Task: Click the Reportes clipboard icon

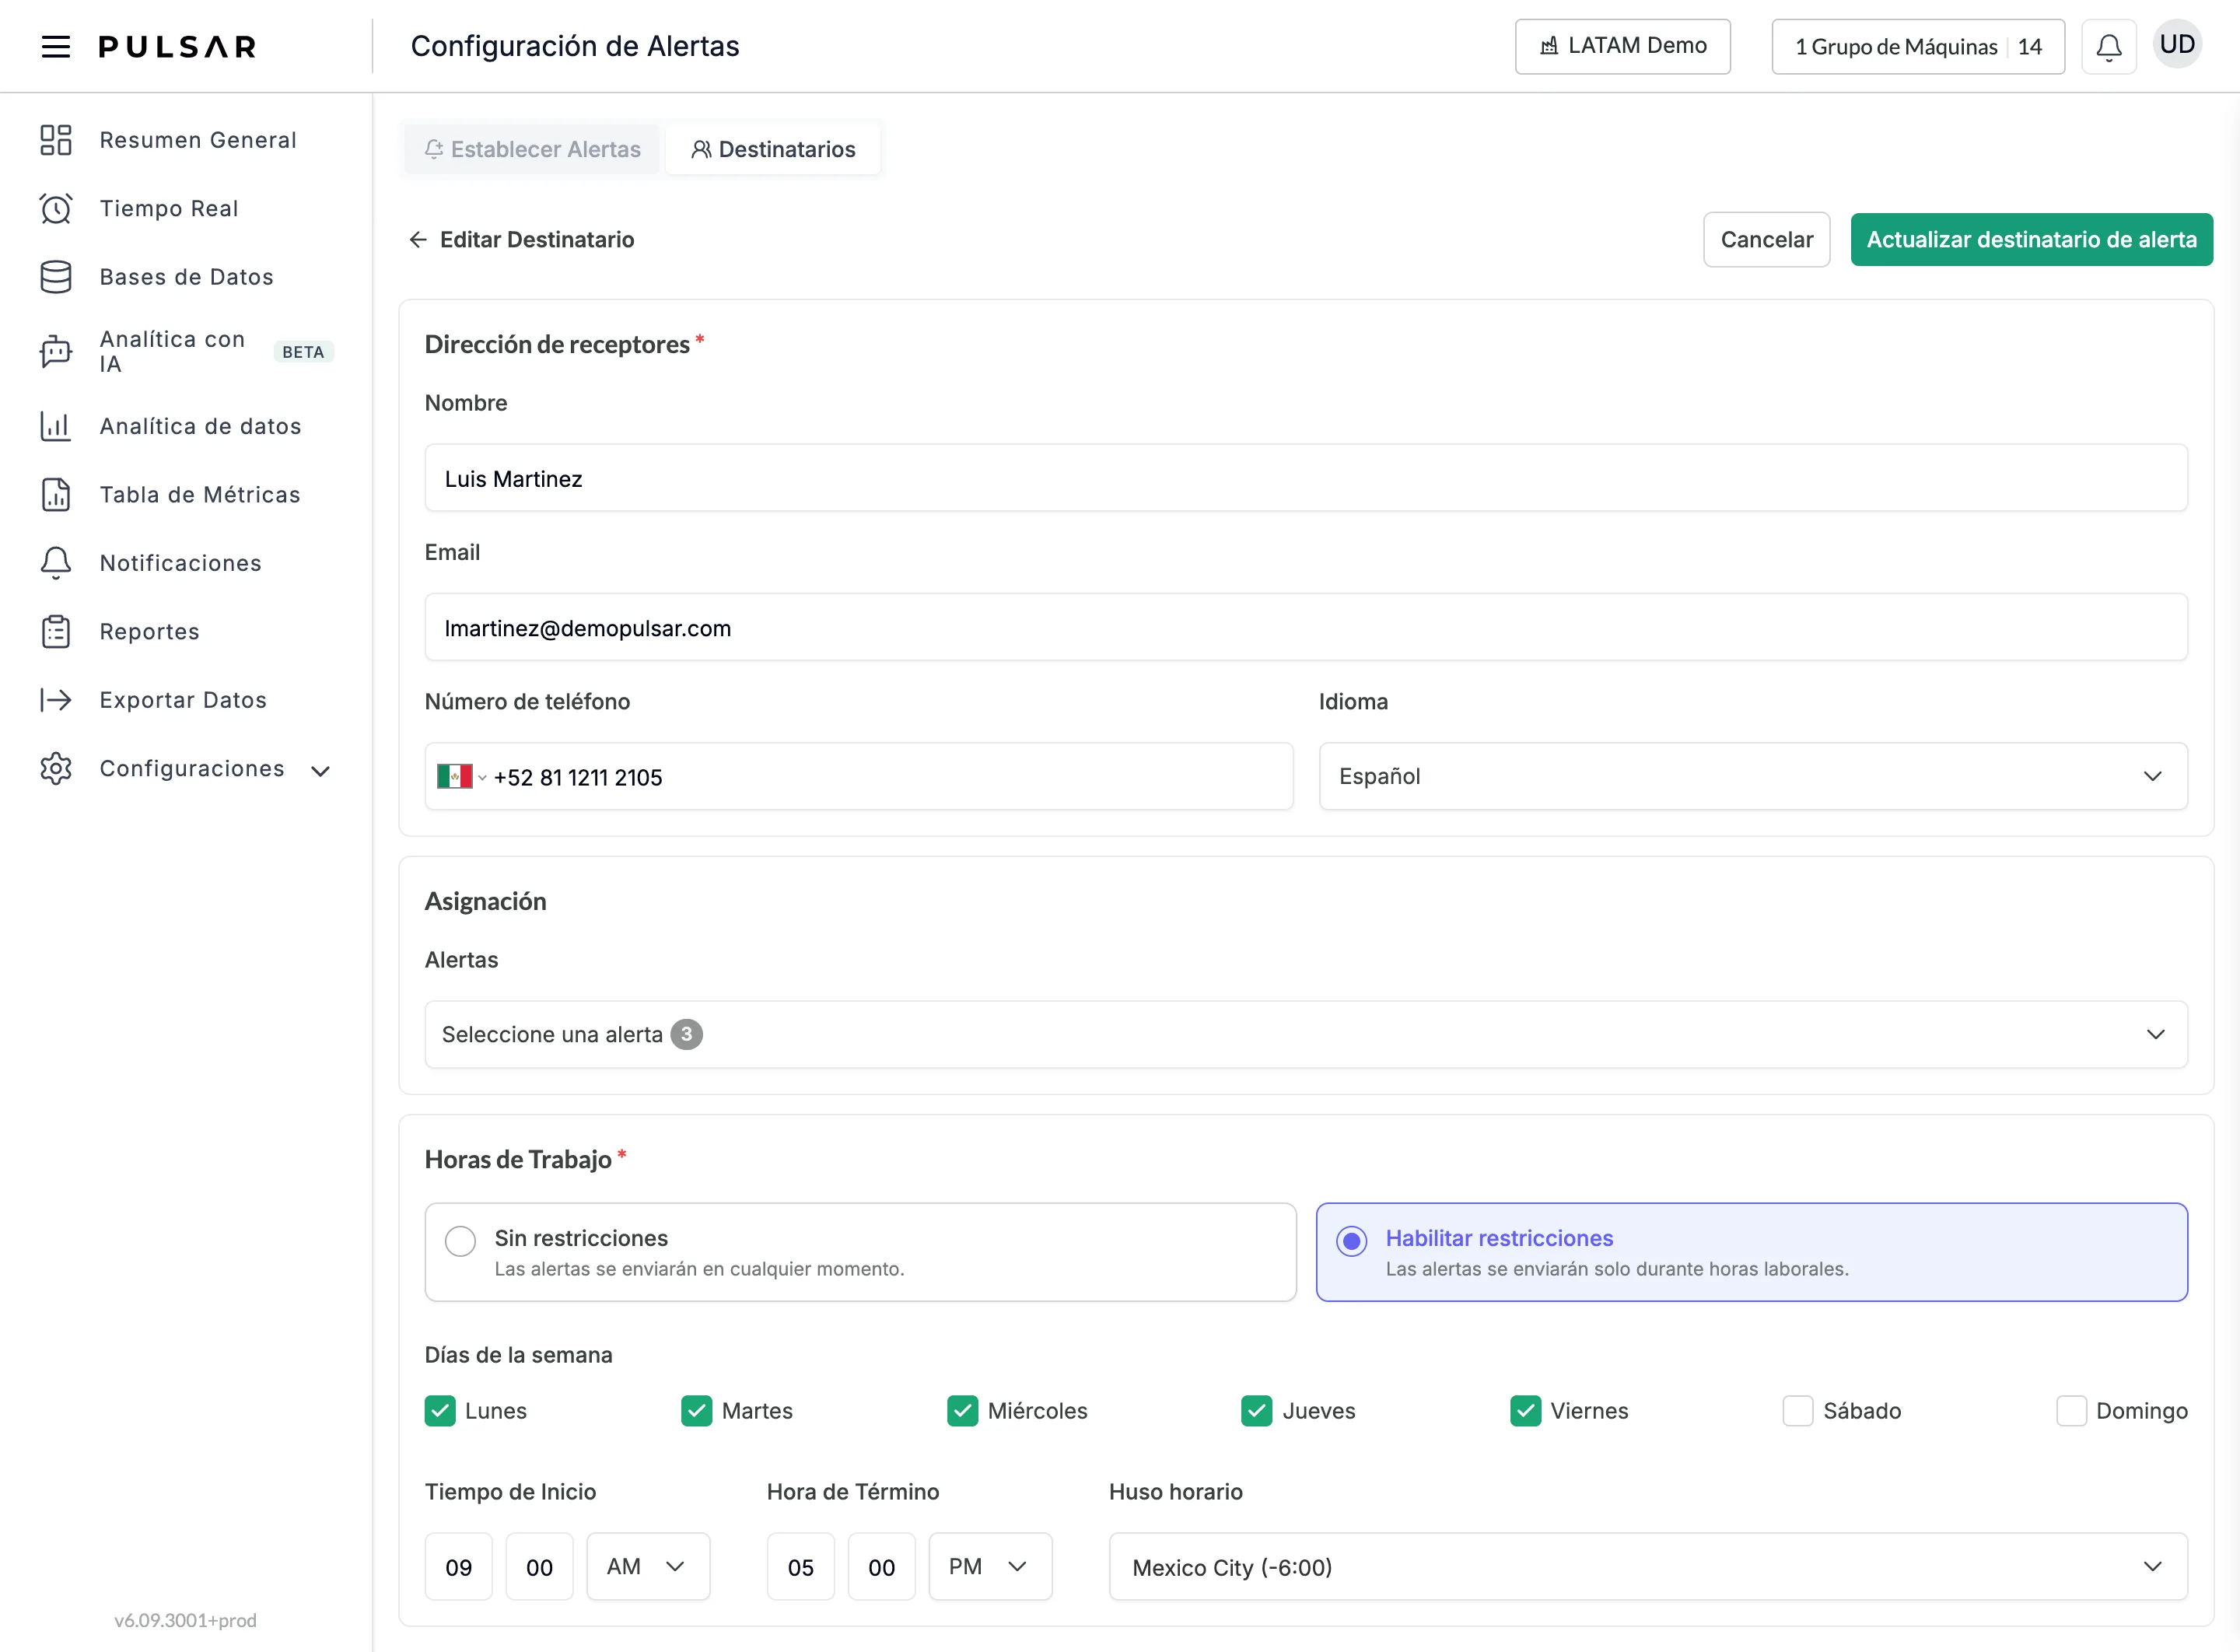Action: click(56, 632)
